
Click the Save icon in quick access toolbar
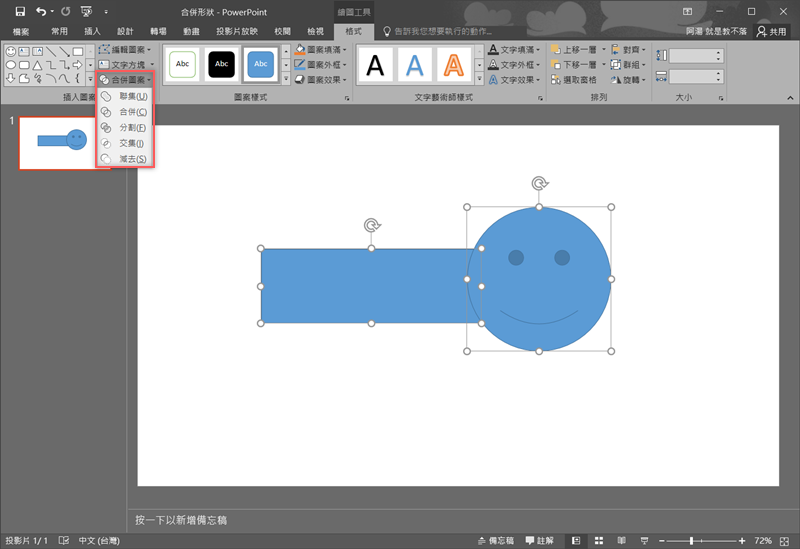(20, 11)
